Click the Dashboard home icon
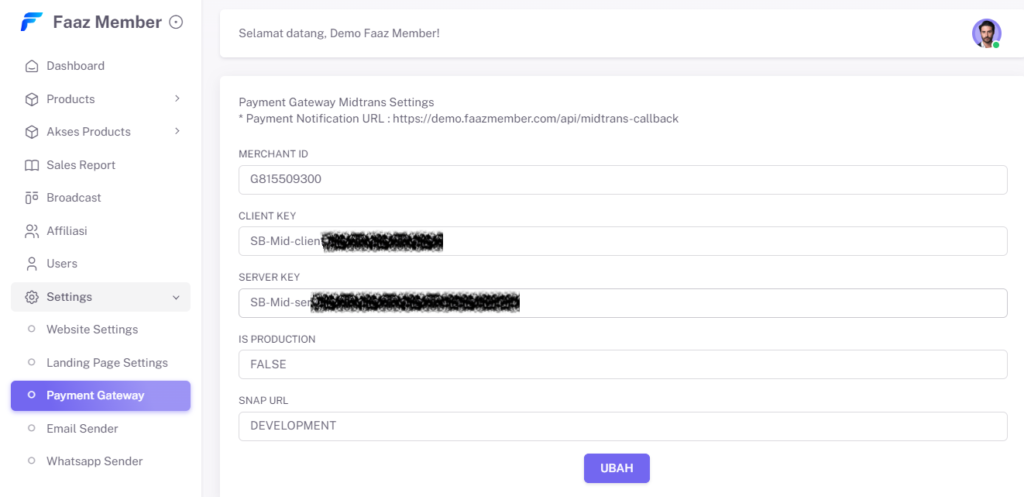1024x497 pixels. (x=31, y=66)
